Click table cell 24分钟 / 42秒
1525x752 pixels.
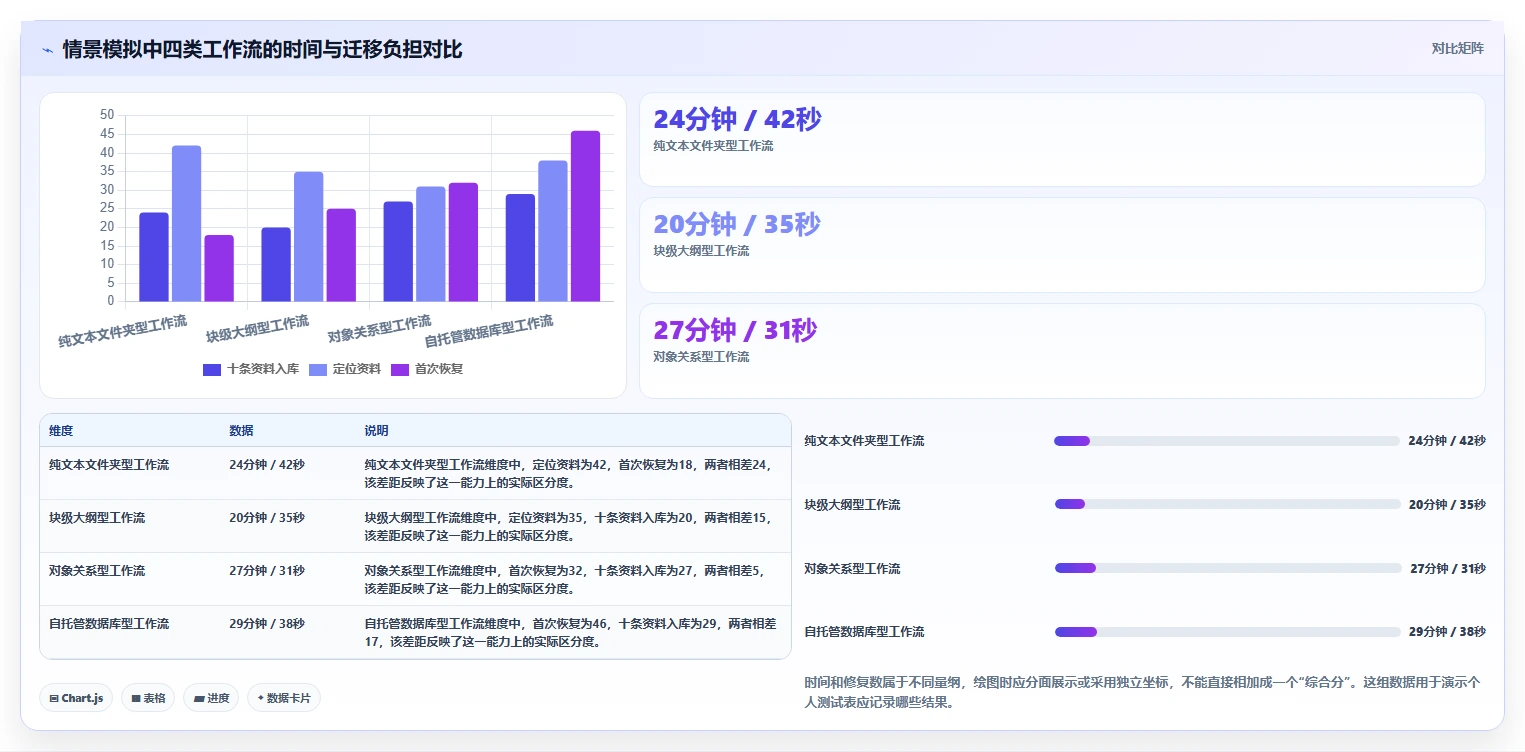pyautogui.click(x=267, y=465)
